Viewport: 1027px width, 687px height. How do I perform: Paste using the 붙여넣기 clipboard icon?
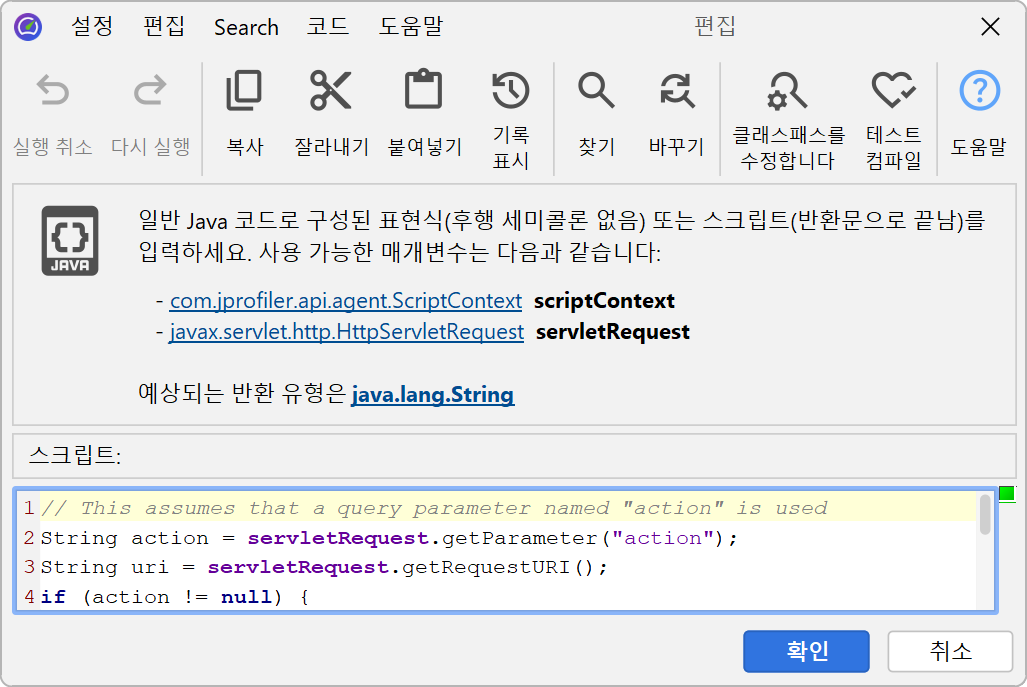point(424,89)
